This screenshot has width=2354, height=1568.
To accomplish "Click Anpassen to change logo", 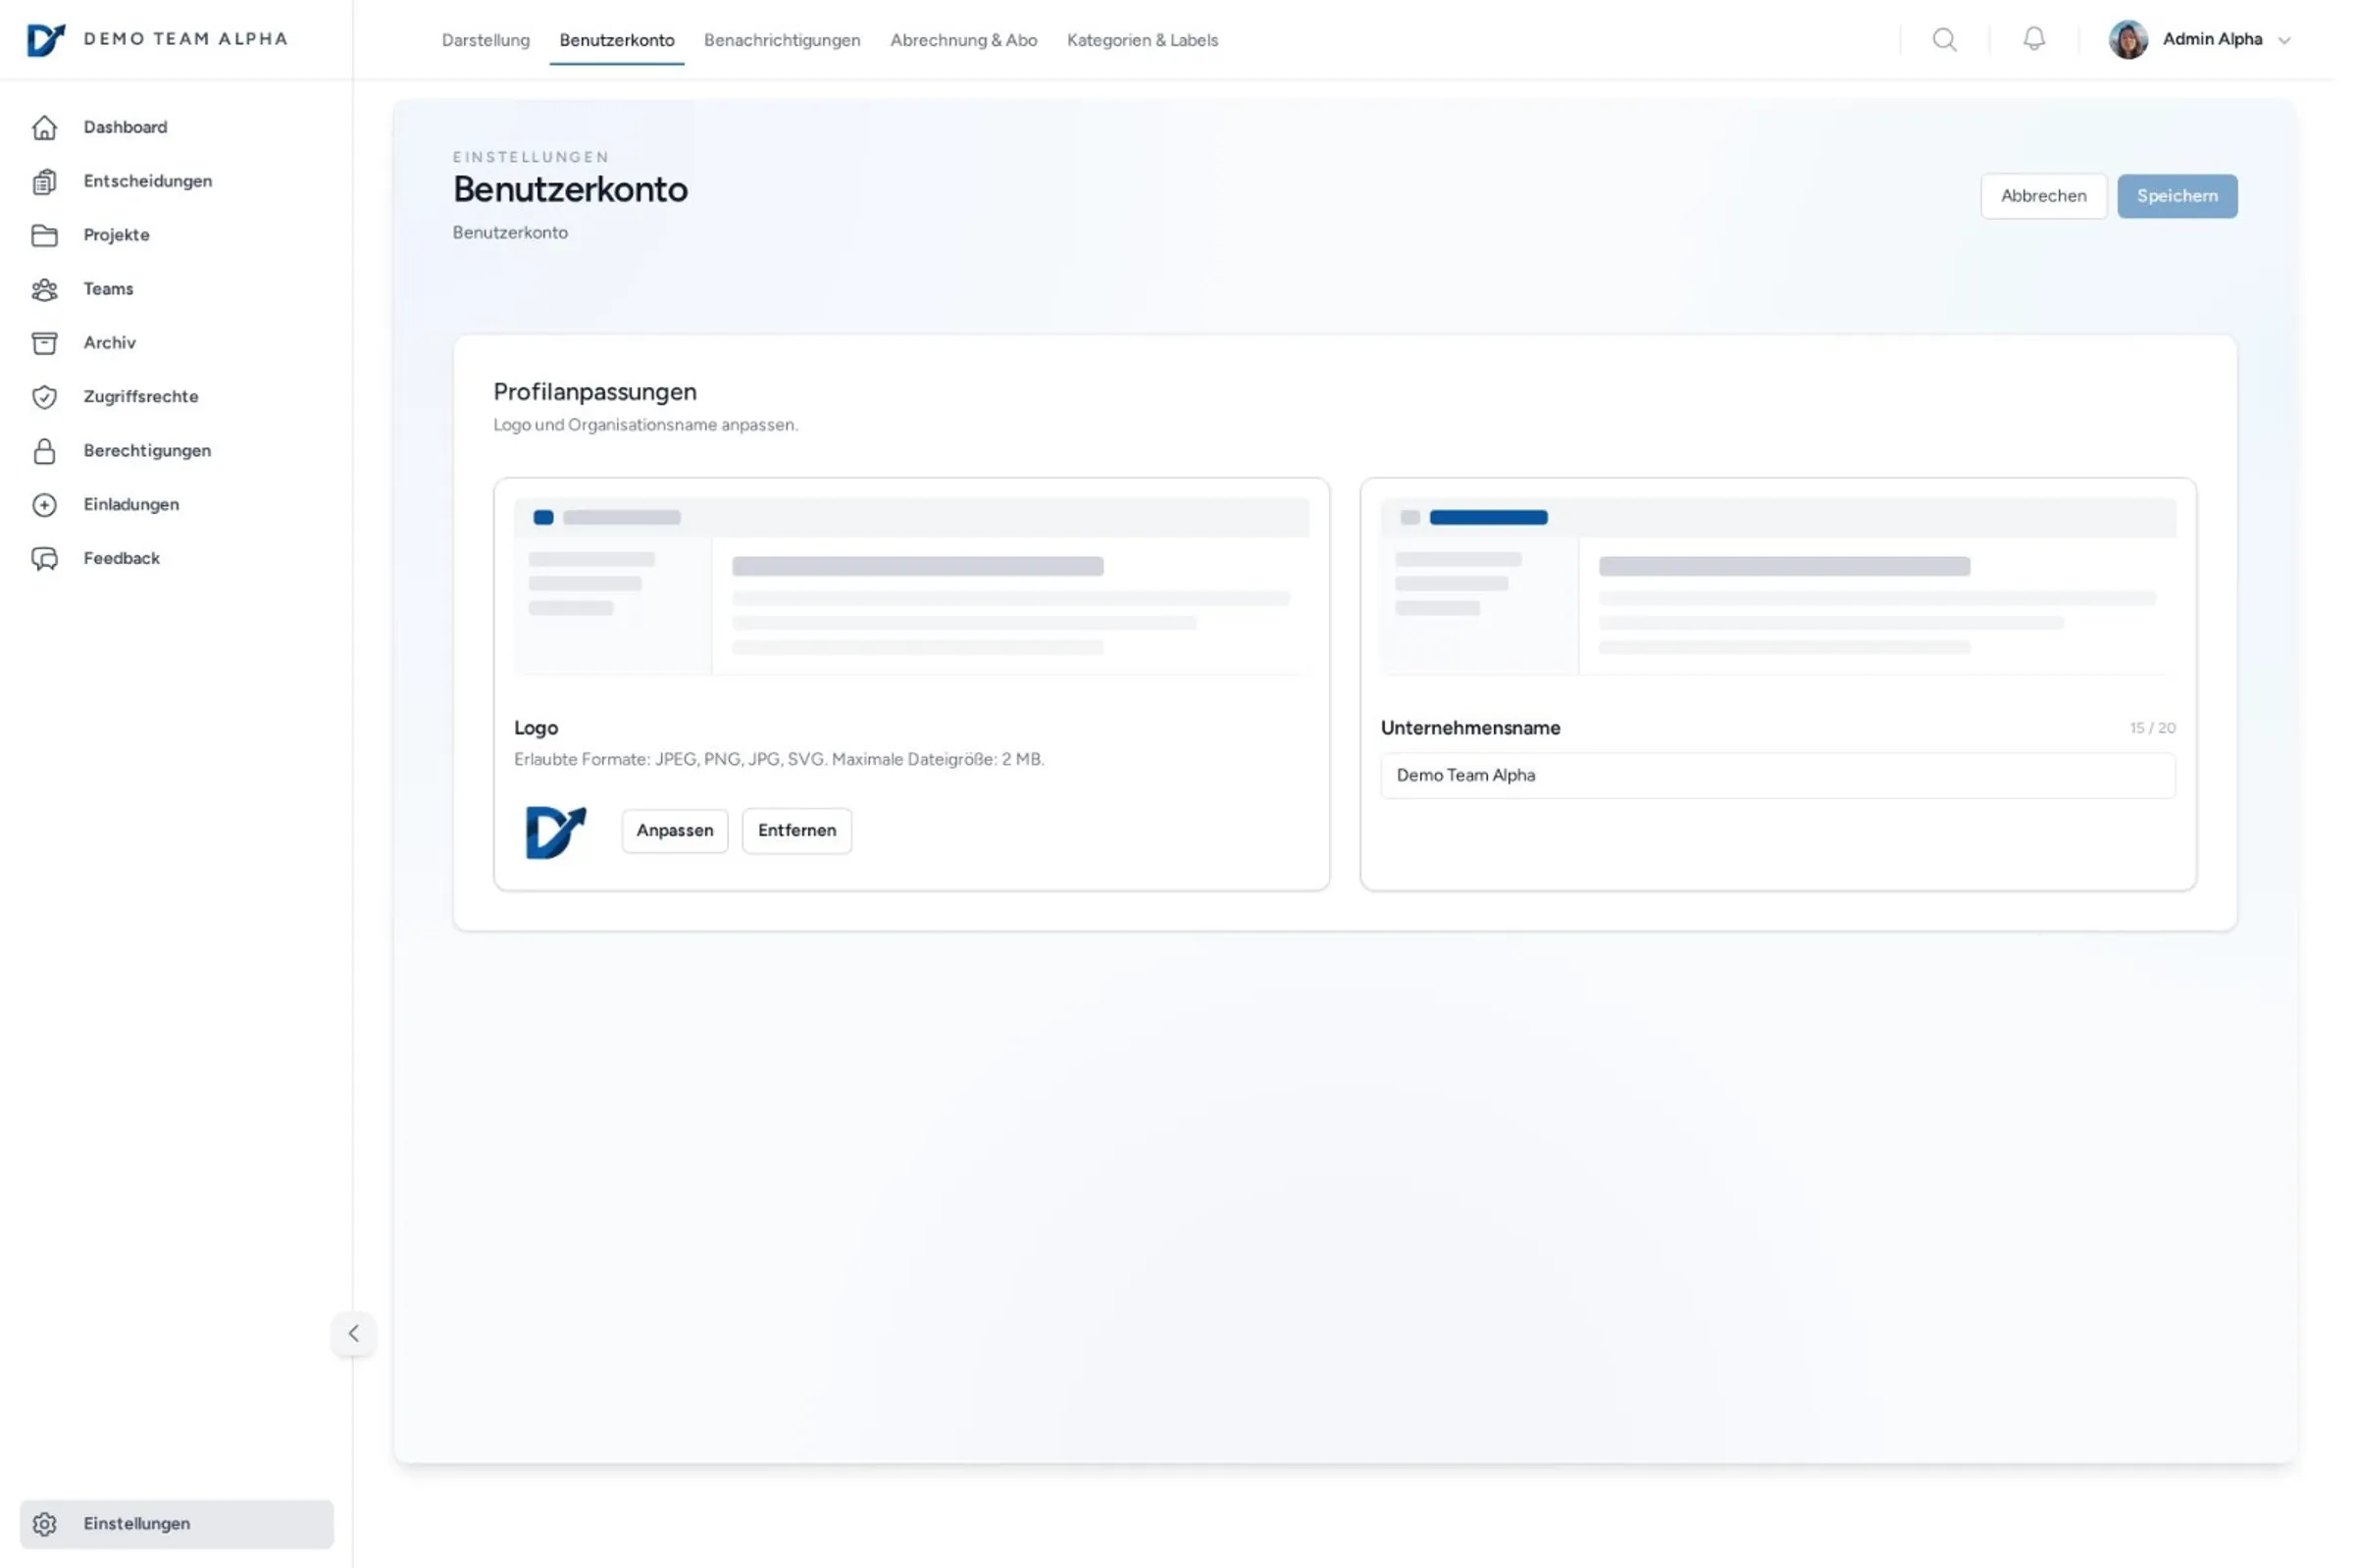I will click(674, 831).
